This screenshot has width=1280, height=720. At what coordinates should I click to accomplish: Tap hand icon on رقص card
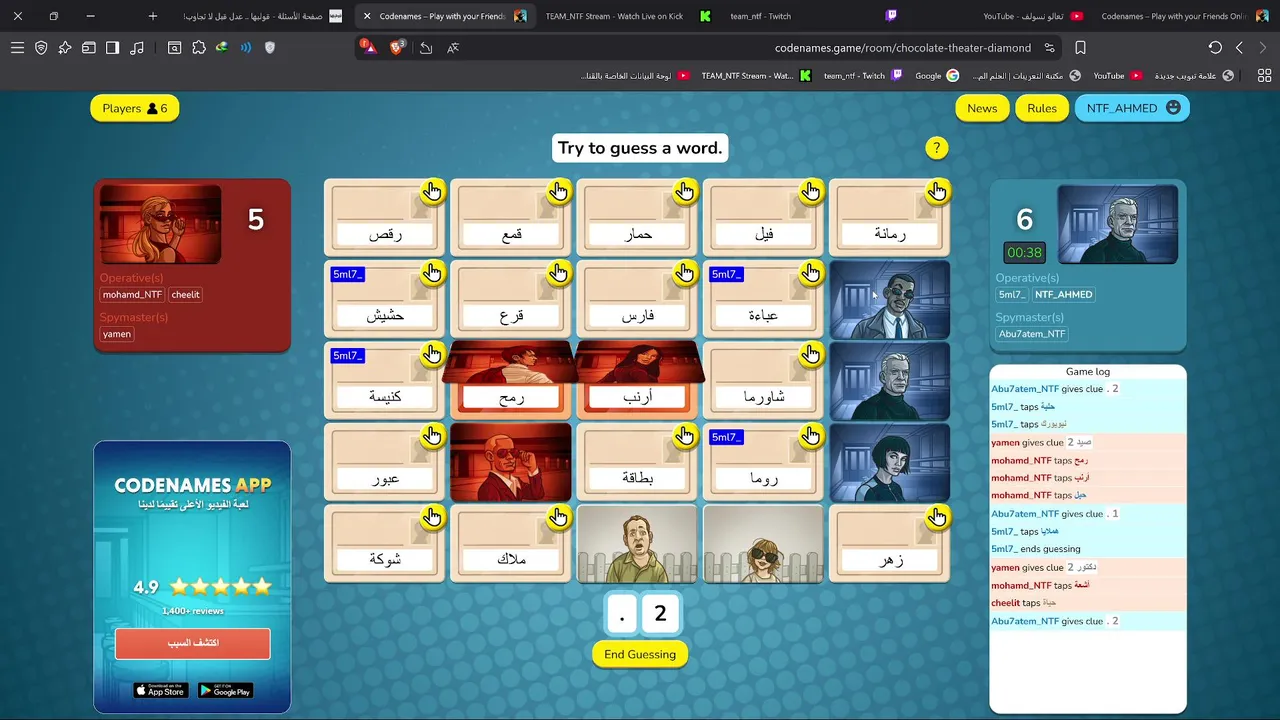click(x=432, y=191)
